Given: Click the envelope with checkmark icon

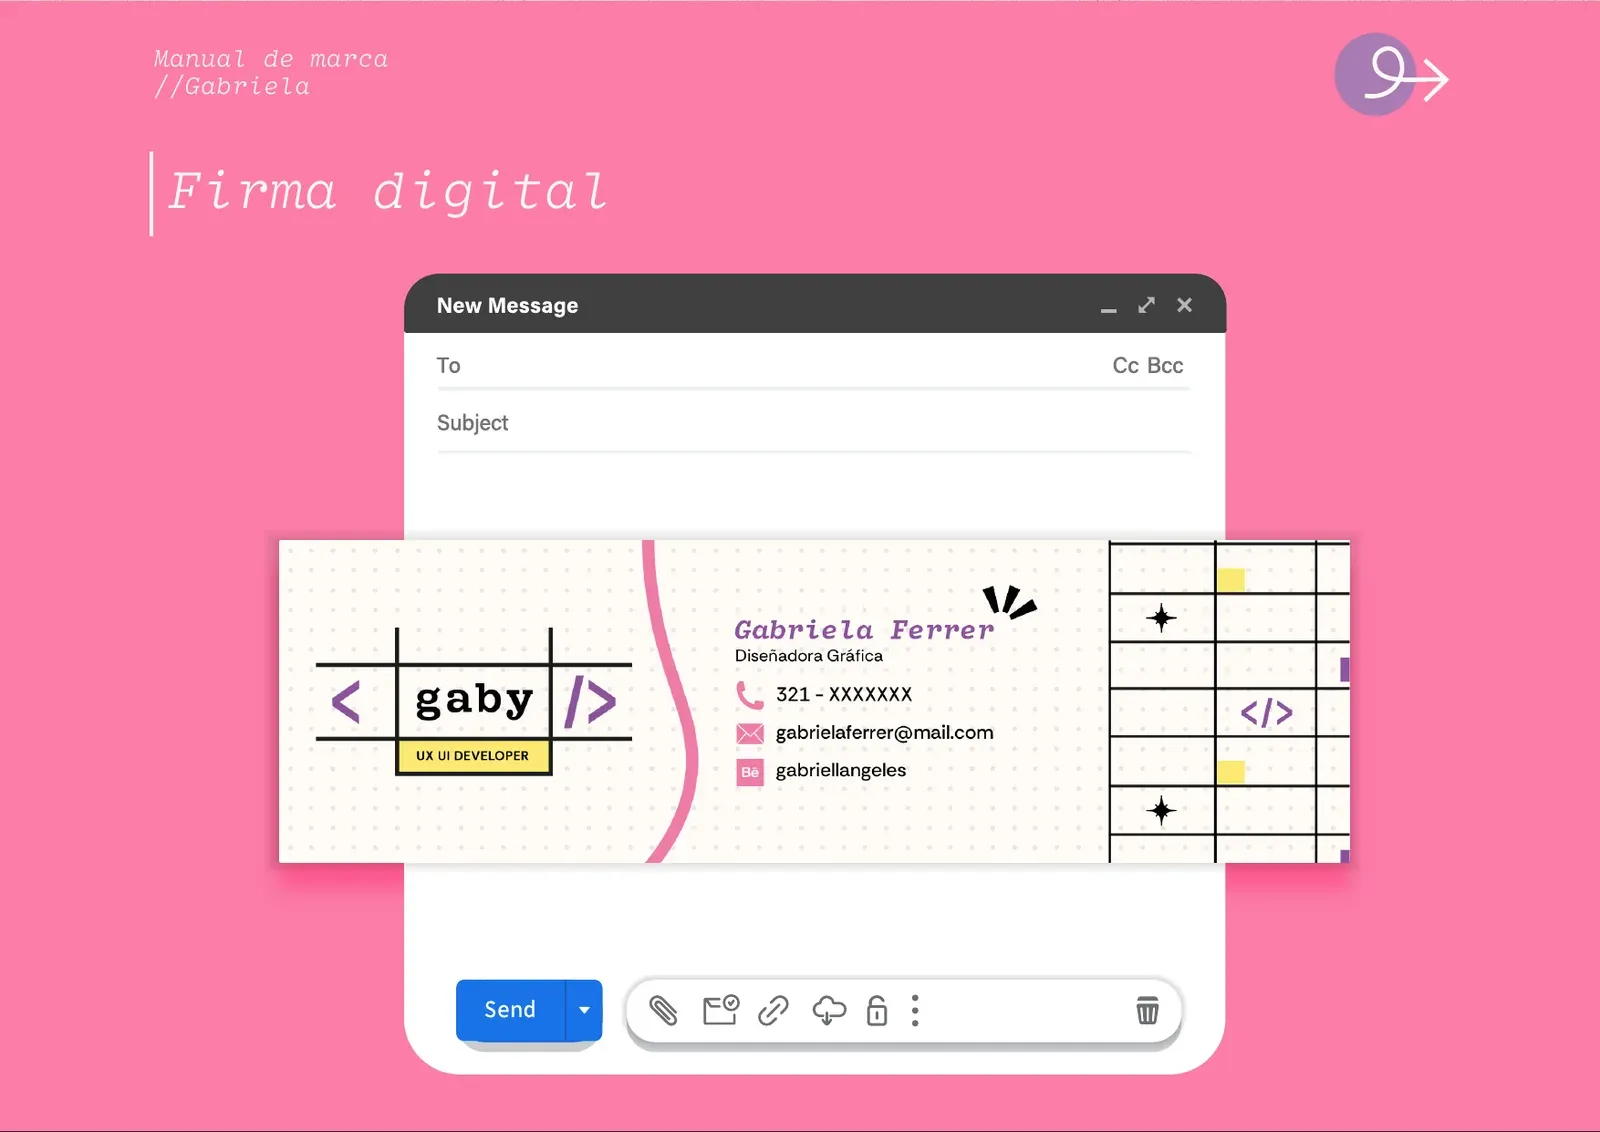Looking at the screenshot, I should click(720, 1010).
